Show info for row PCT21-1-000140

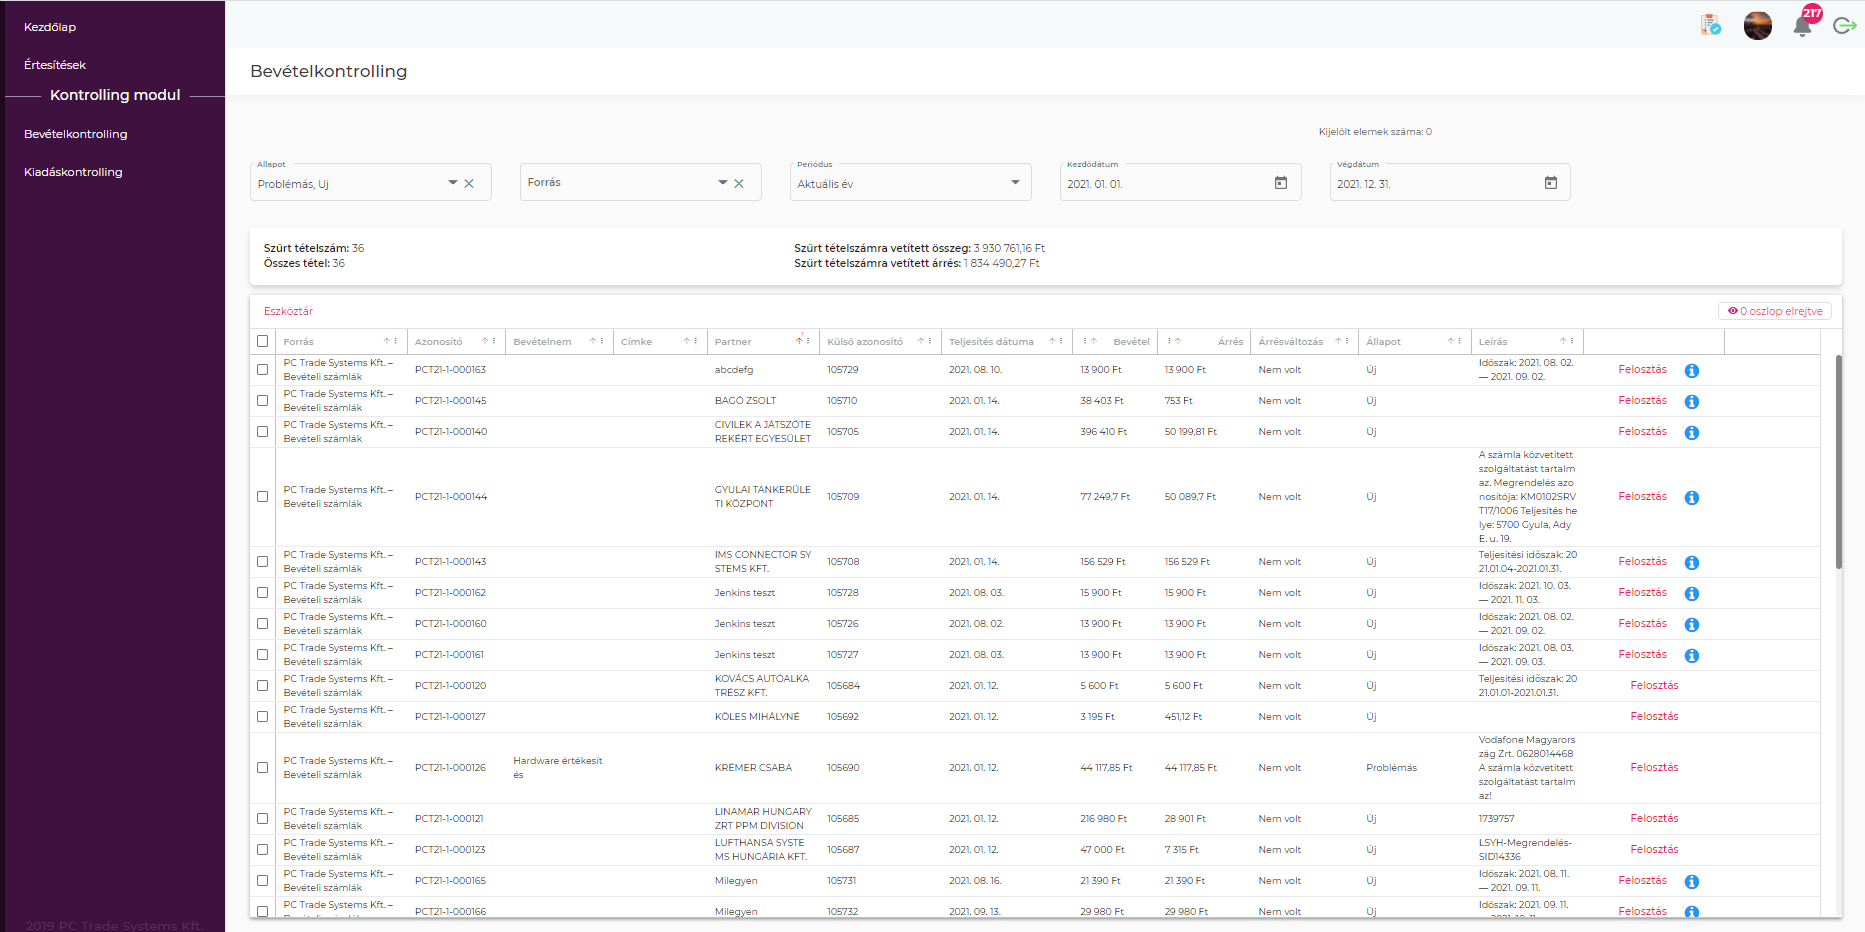(x=1692, y=433)
